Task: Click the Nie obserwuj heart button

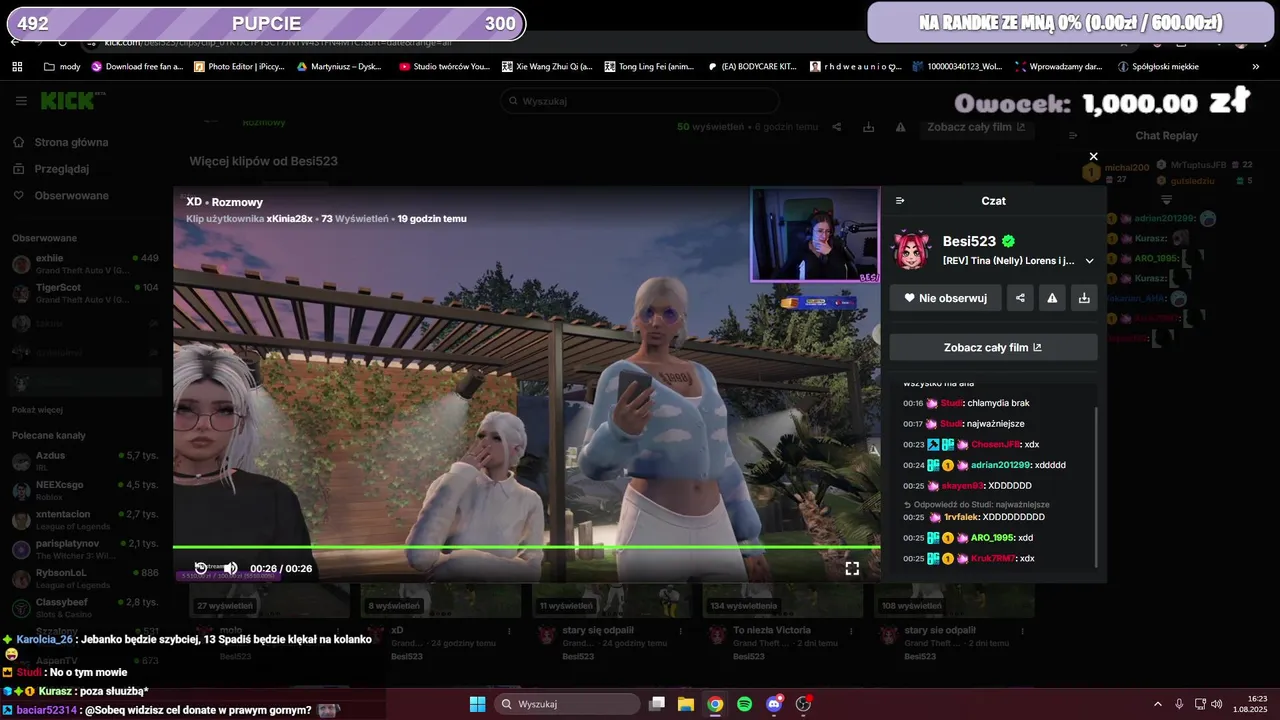Action: pos(945,297)
